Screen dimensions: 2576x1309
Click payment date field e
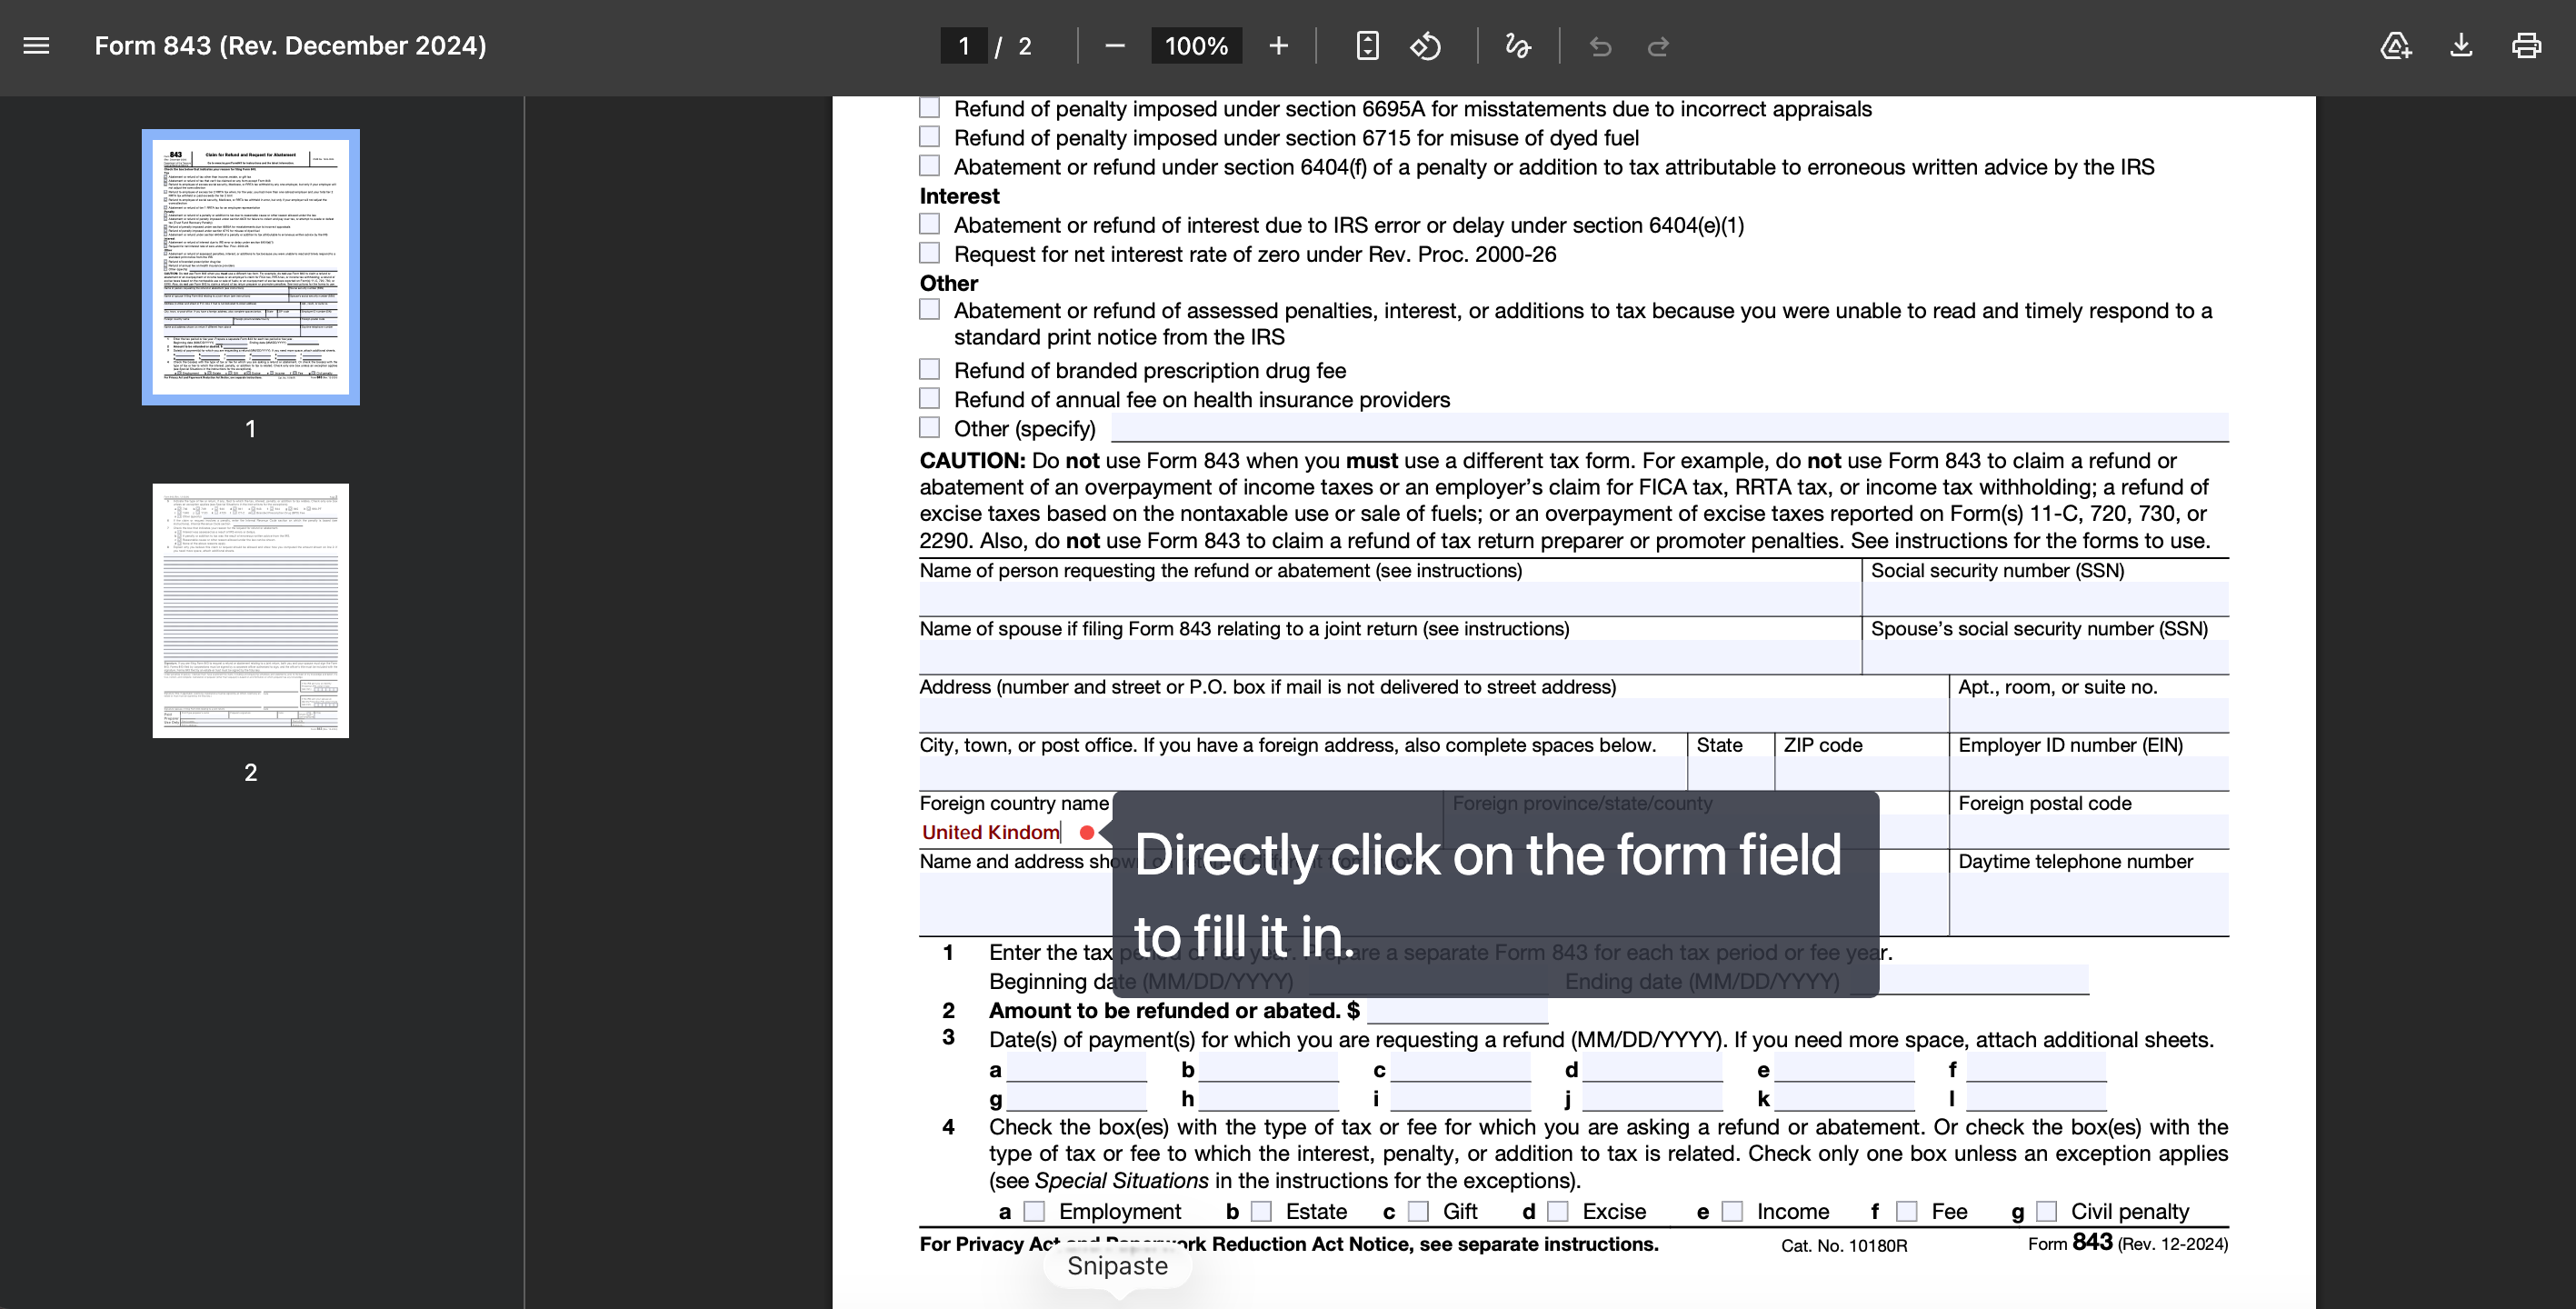click(1844, 1068)
